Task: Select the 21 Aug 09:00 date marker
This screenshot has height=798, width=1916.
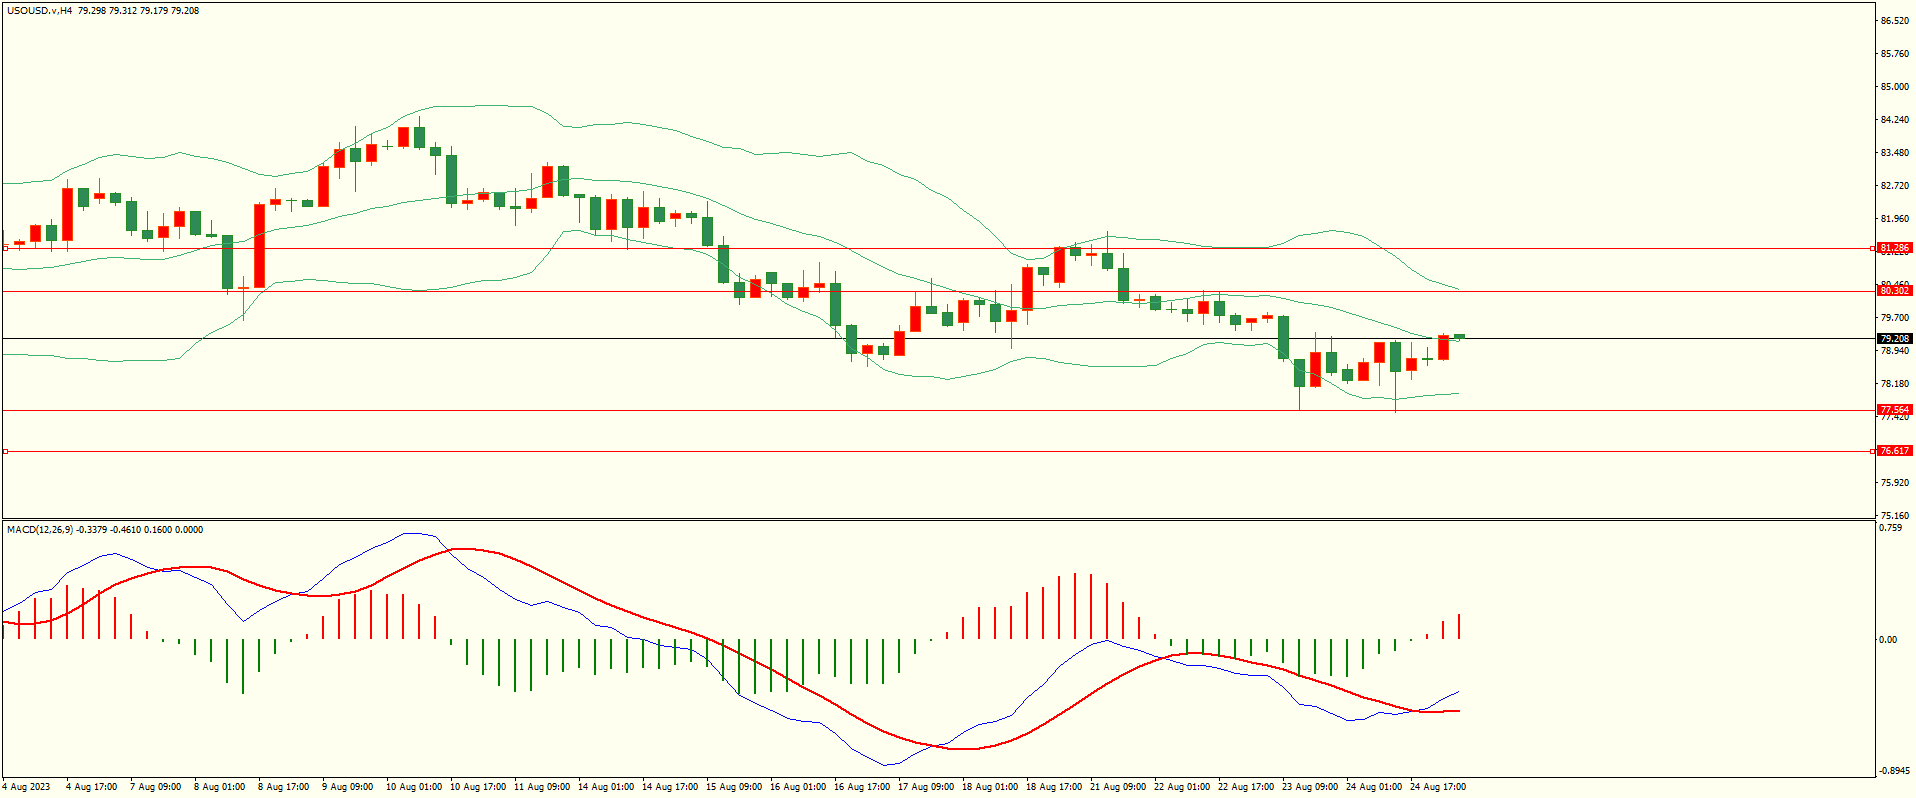Action: click(x=1118, y=787)
